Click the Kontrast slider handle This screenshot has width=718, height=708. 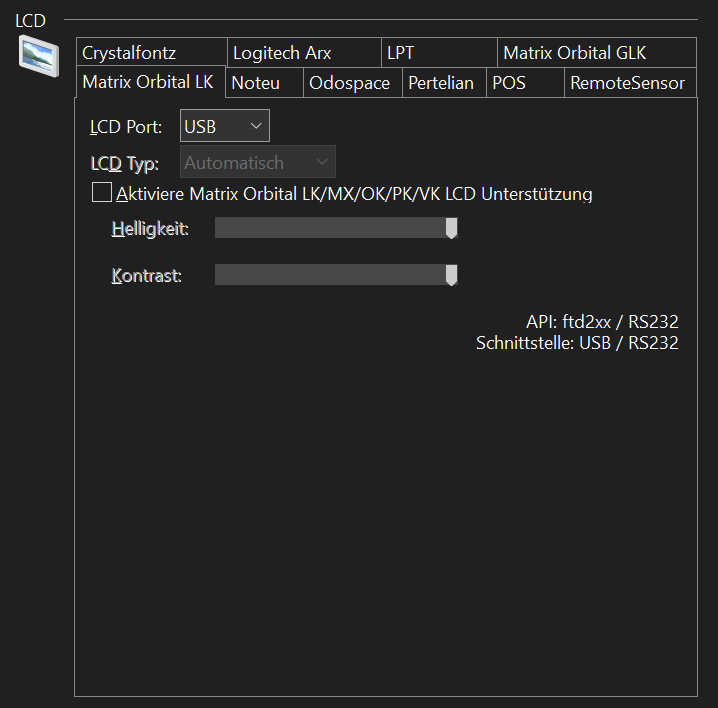click(x=451, y=275)
